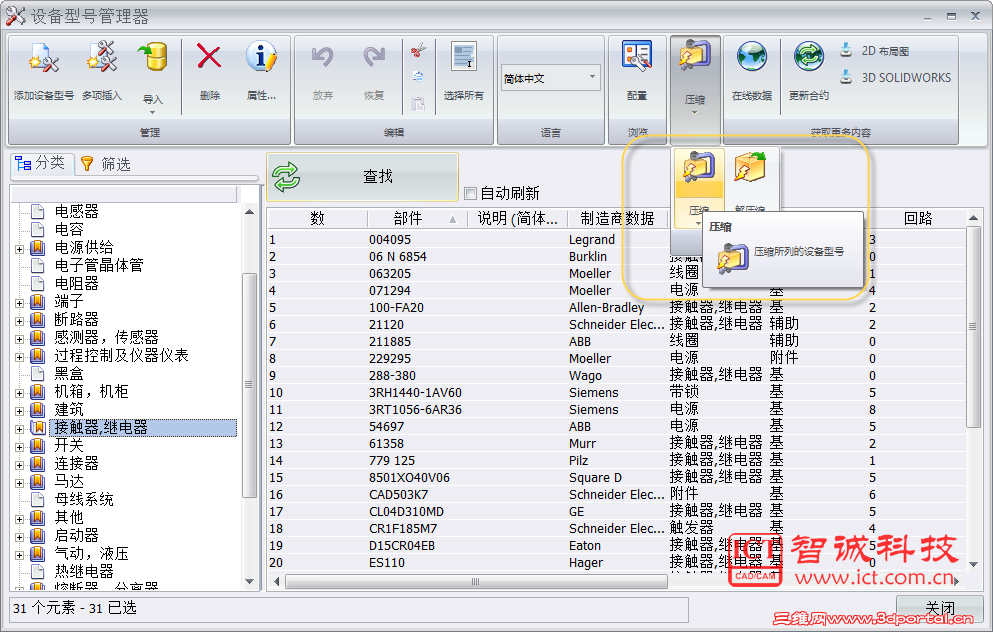The image size is (993, 632).
Task: Click the paste clipboard icon in 编辑 group
Action: click(418, 103)
